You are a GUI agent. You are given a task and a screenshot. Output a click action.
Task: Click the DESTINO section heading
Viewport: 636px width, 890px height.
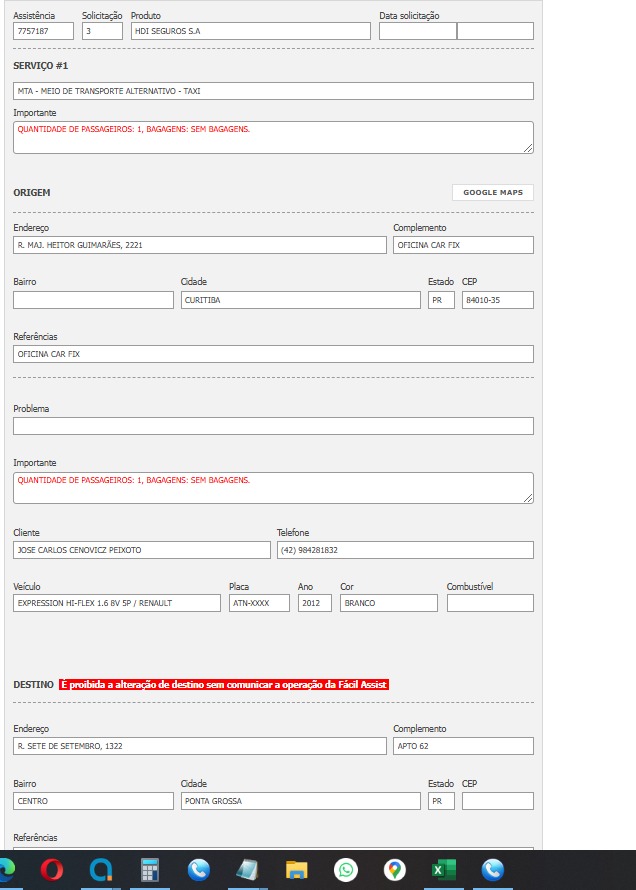(33, 685)
